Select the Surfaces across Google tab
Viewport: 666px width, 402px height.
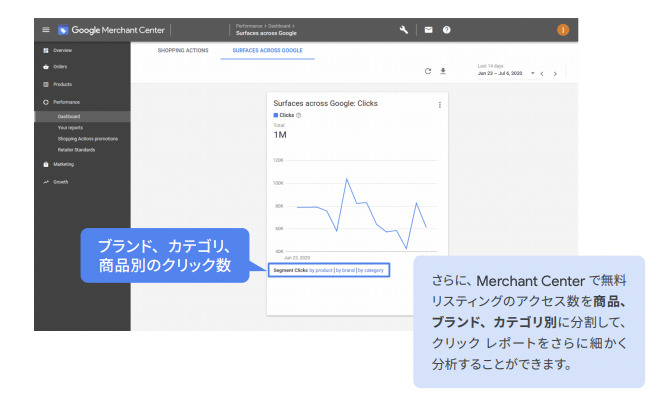267,50
